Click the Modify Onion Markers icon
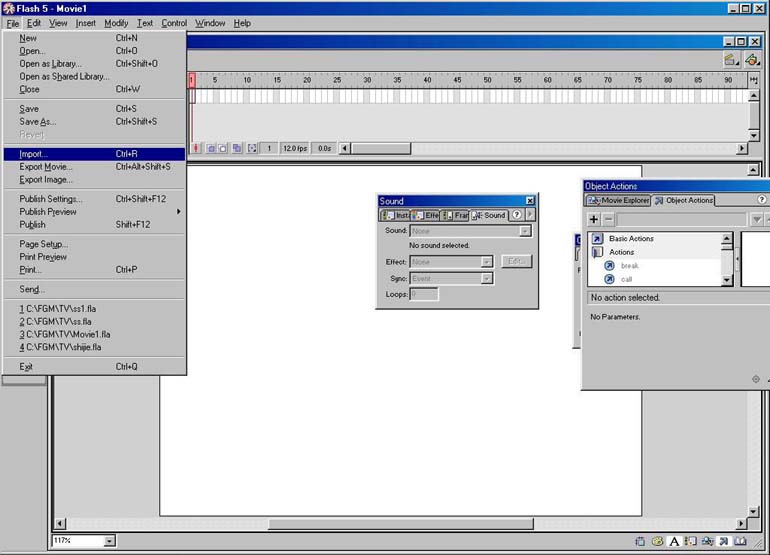This screenshot has width=770, height=555. [x=251, y=148]
